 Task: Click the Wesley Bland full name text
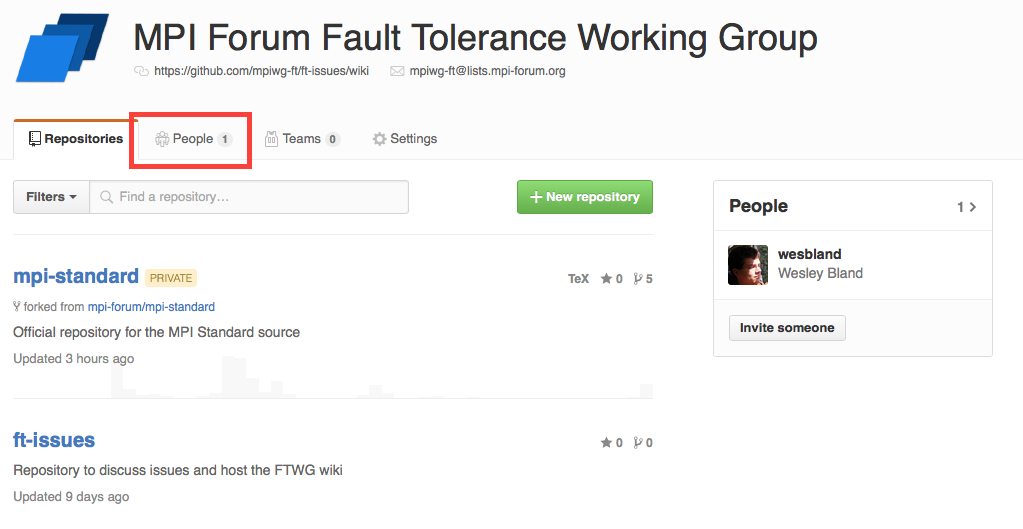[820, 273]
